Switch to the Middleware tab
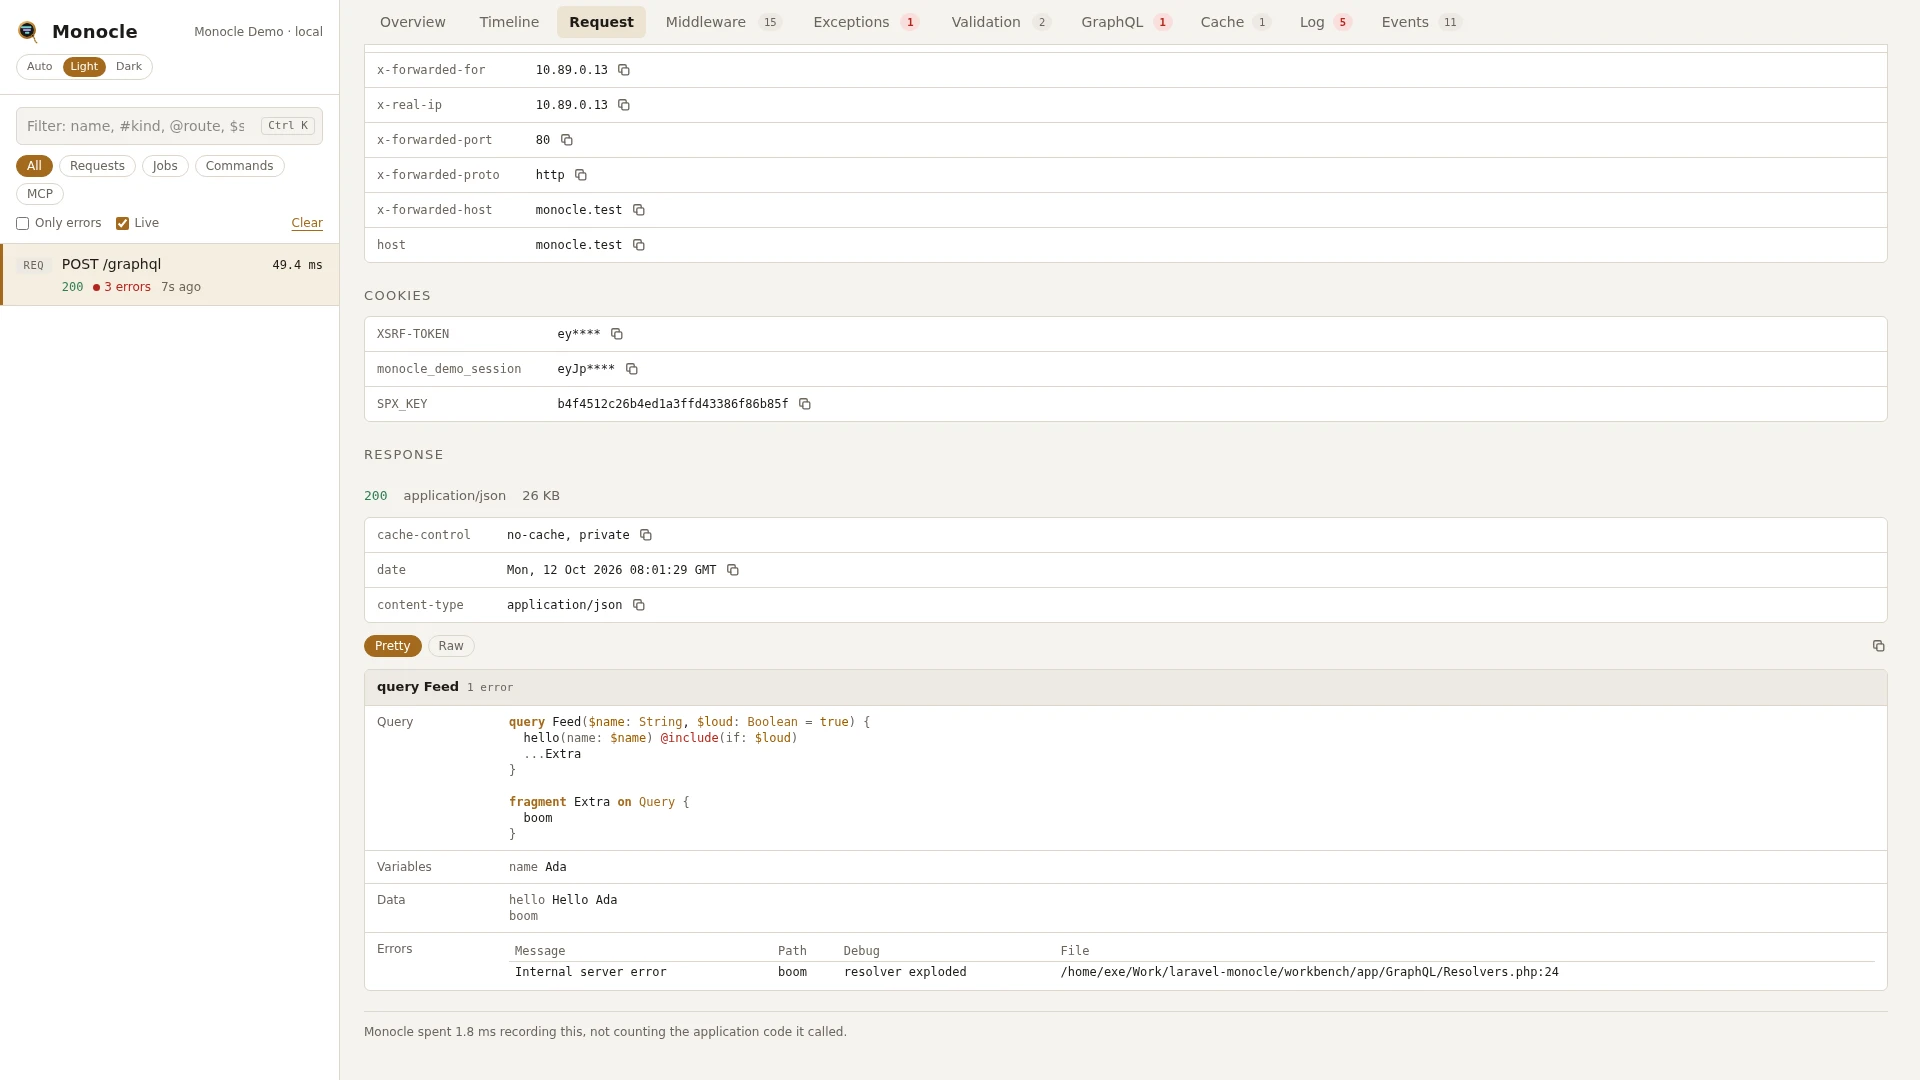Image resolution: width=1920 pixels, height=1080 pixels. 723,22
